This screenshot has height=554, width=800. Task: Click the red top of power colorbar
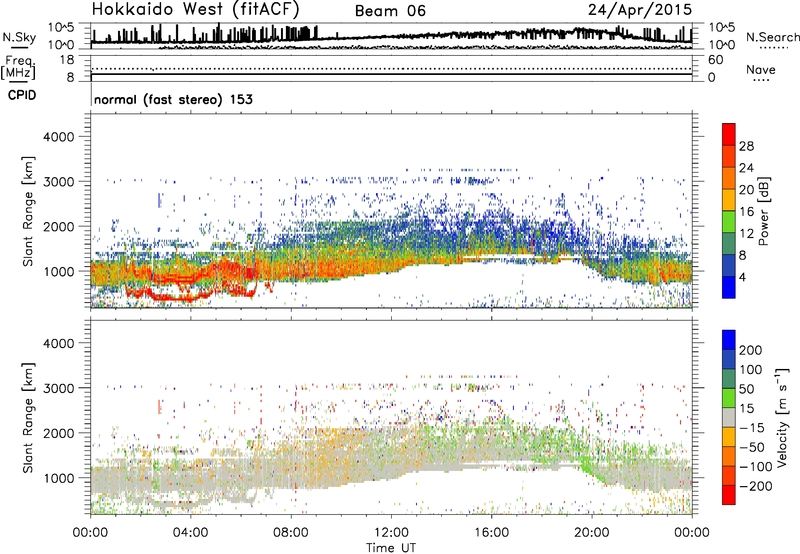(729, 134)
